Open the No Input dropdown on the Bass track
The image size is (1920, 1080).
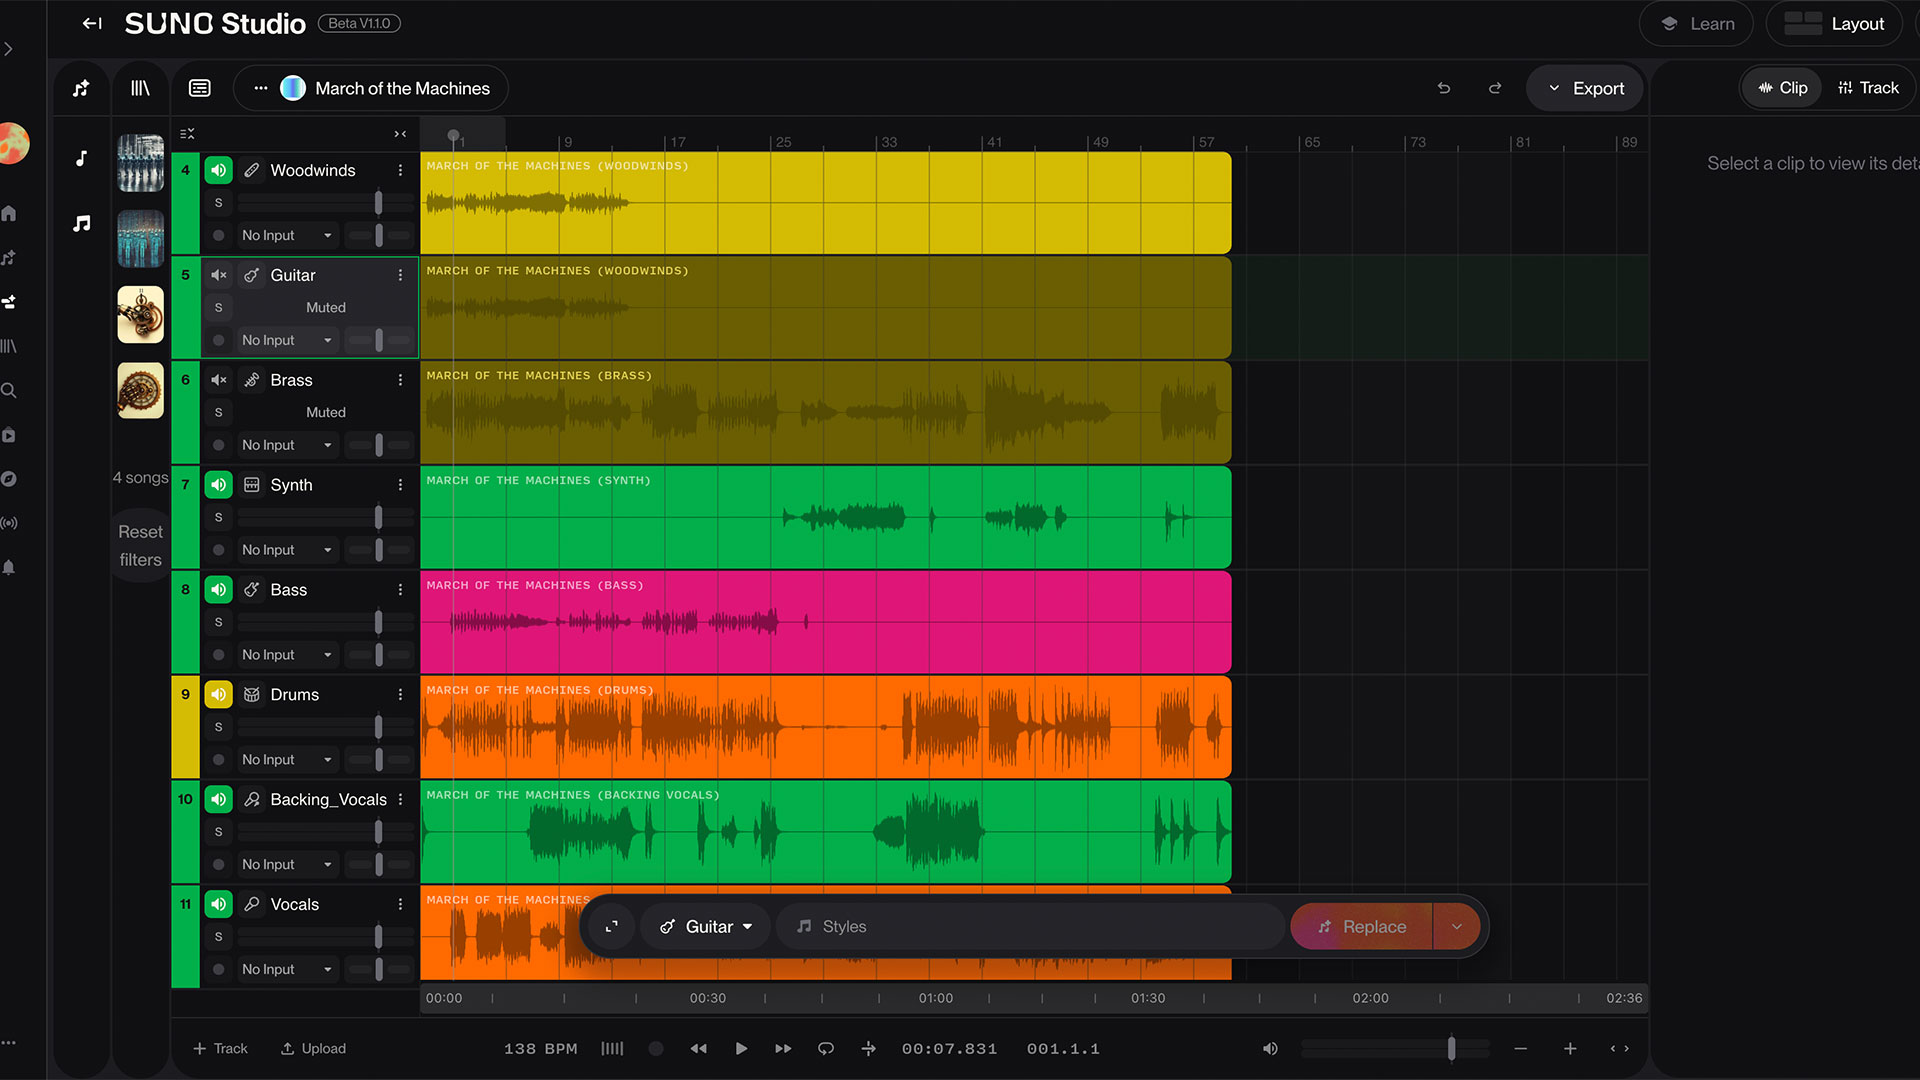point(287,654)
